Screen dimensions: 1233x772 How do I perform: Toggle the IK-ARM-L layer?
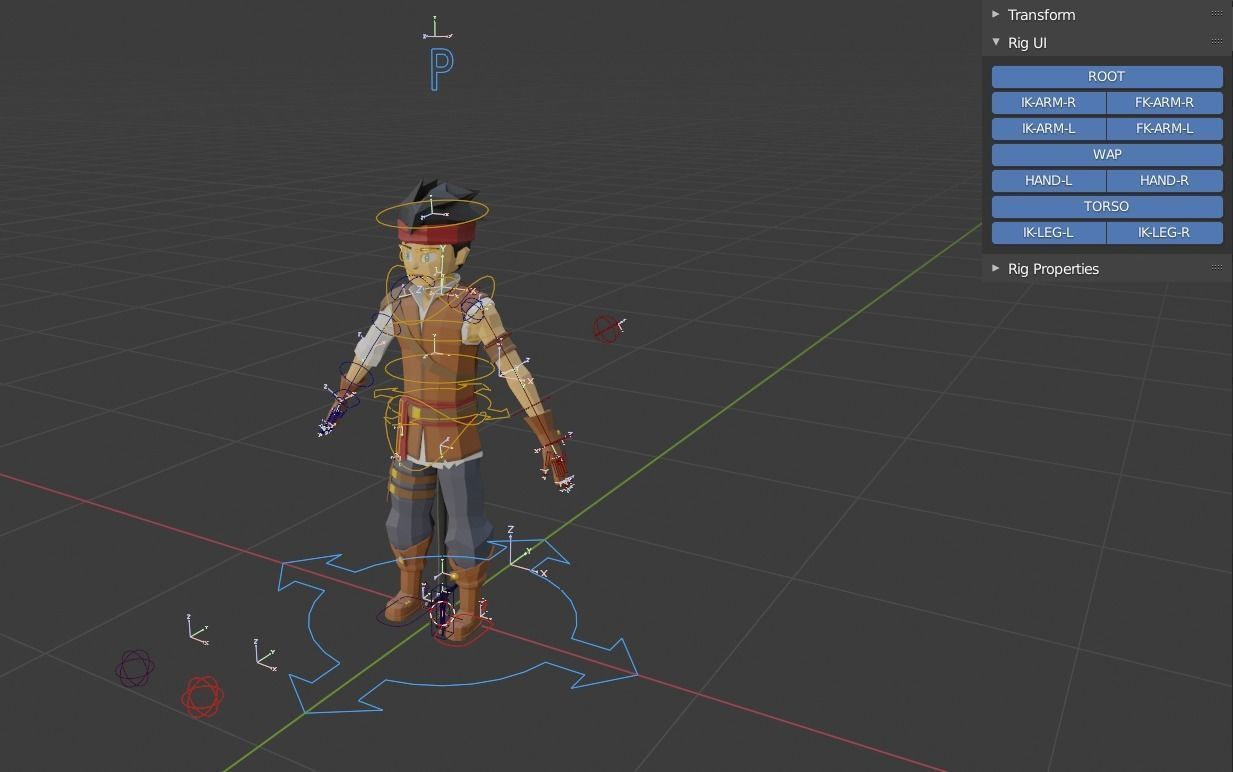tap(1049, 128)
